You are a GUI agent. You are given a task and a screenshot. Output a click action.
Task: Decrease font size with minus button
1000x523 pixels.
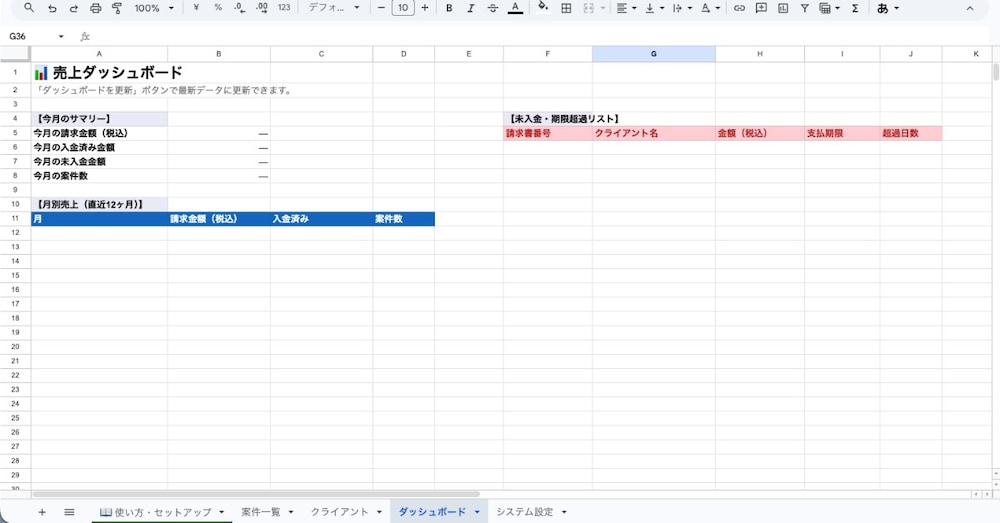click(x=381, y=8)
